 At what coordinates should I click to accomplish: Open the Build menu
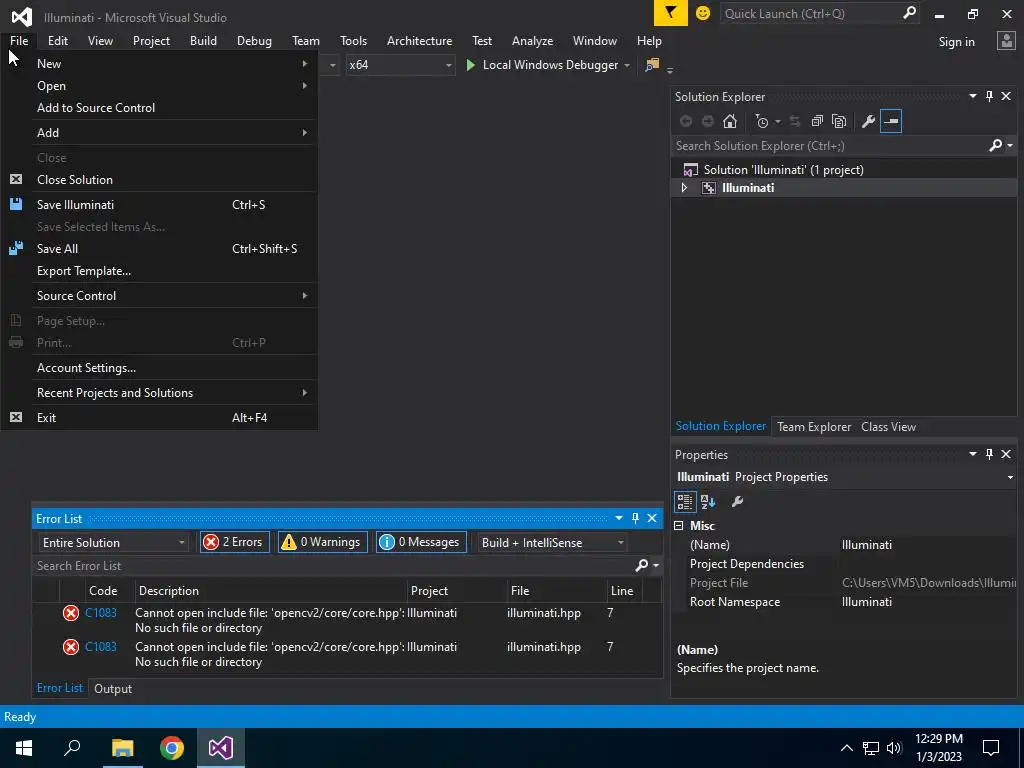(x=203, y=40)
